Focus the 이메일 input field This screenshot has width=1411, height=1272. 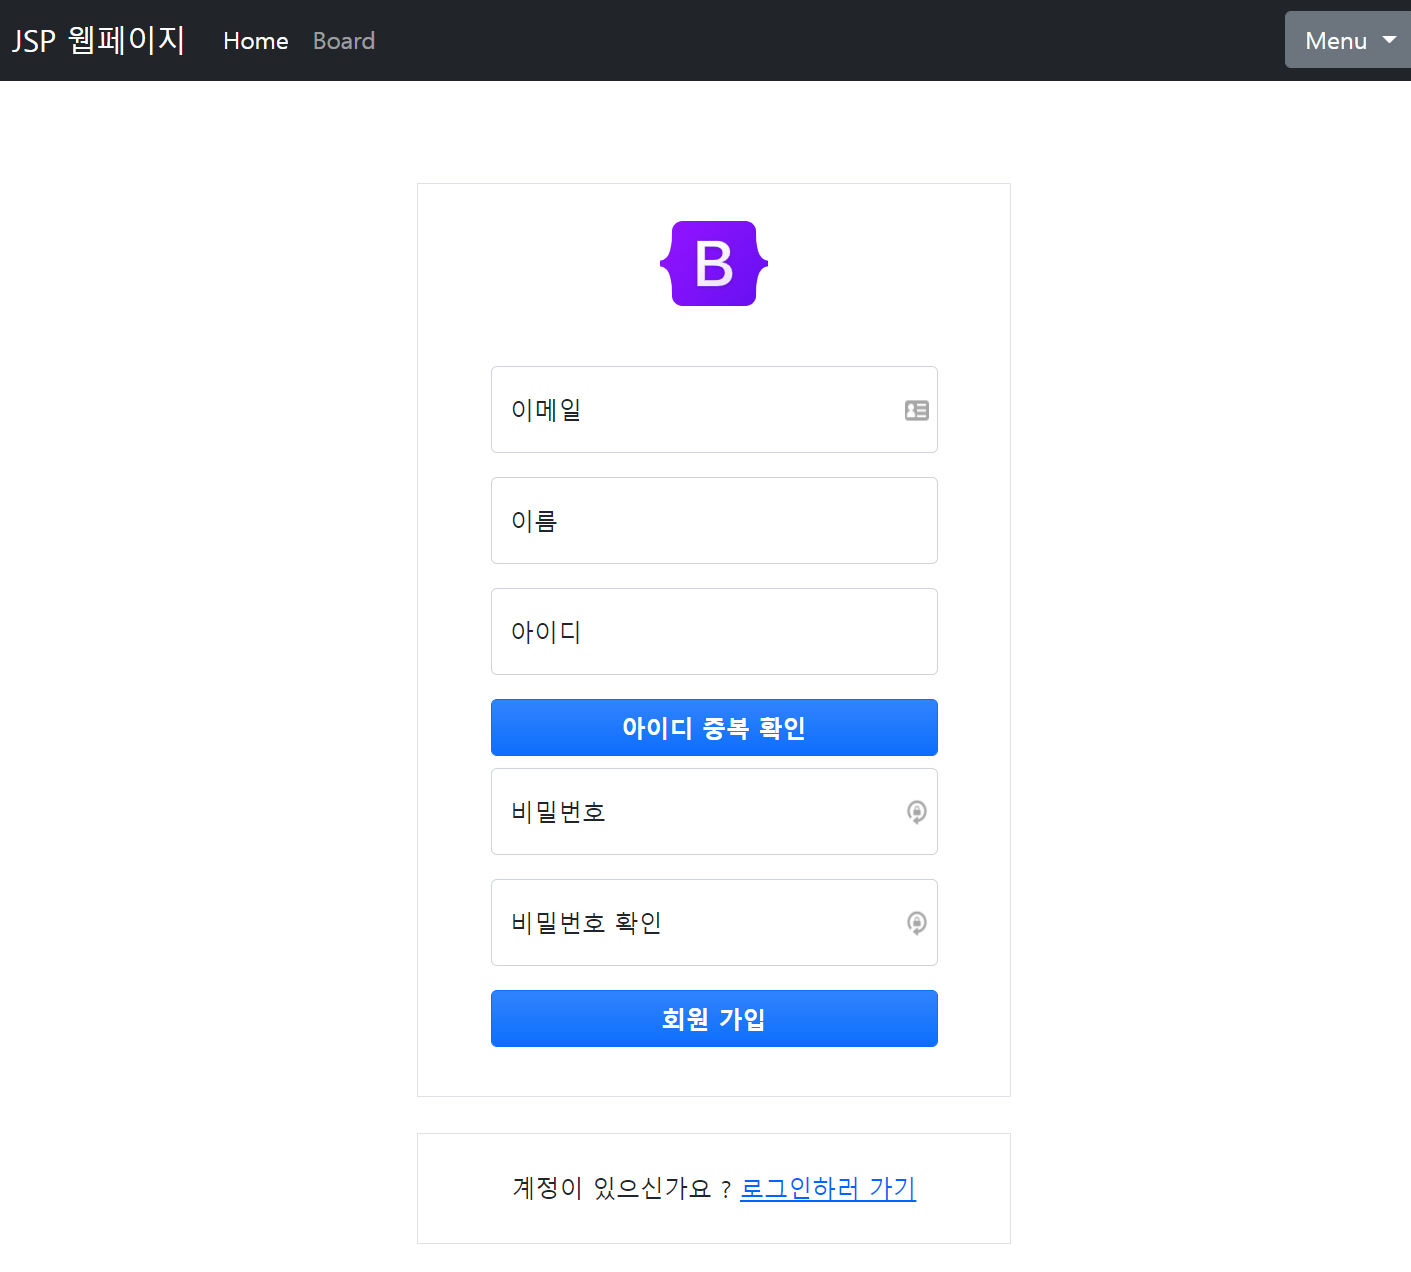tap(714, 410)
